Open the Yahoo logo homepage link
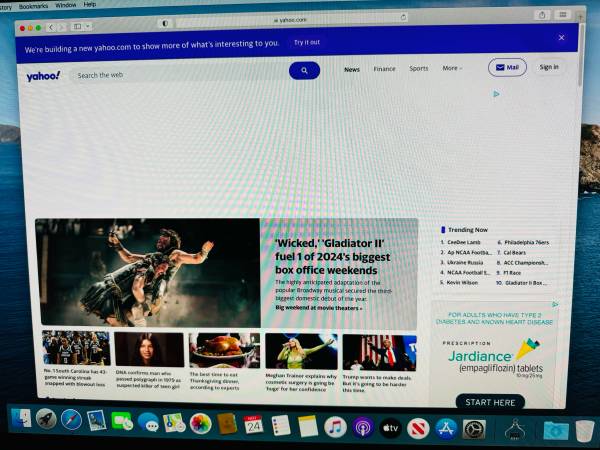Viewport: 600px width, 450px height. [x=44, y=75]
